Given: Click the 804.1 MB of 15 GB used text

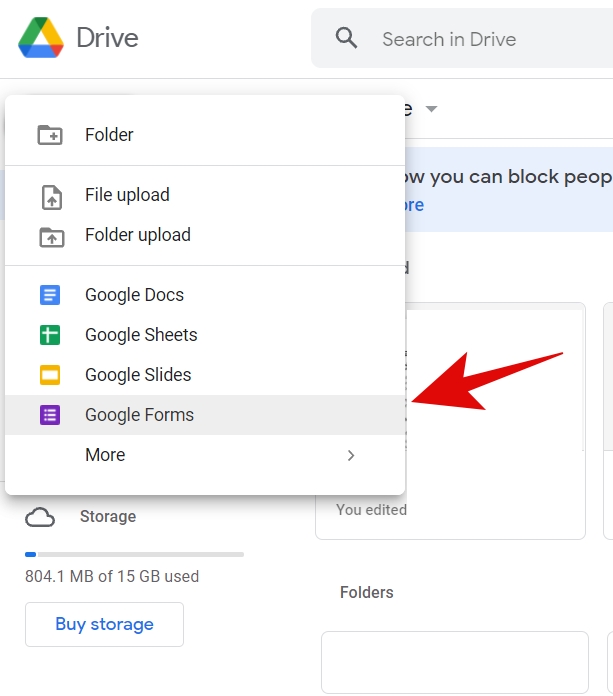Looking at the screenshot, I should pos(112,576).
